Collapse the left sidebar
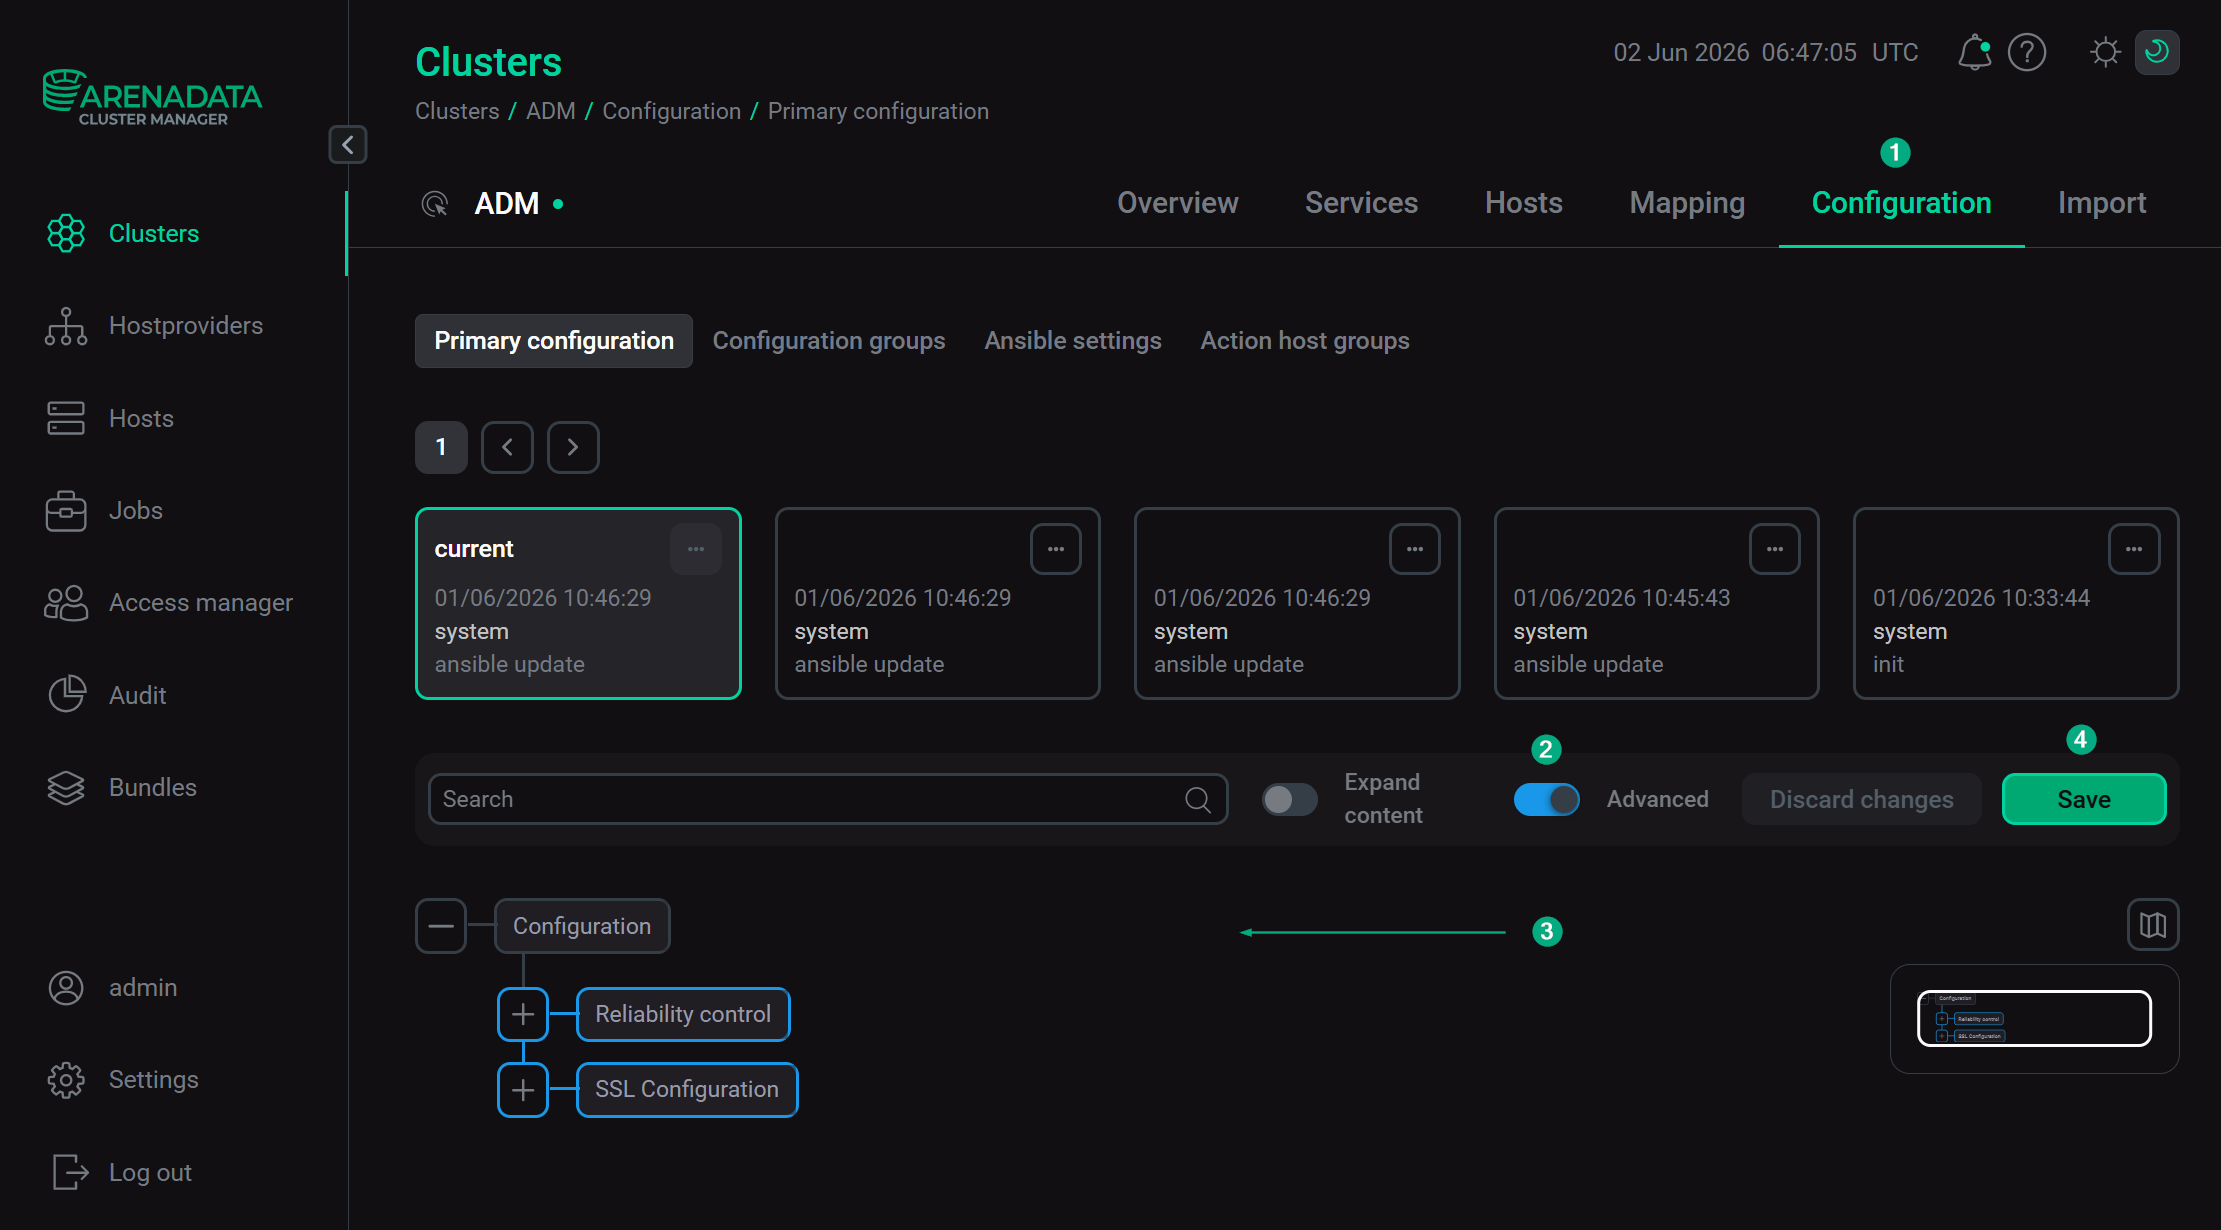This screenshot has height=1230, width=2221. 348,145
